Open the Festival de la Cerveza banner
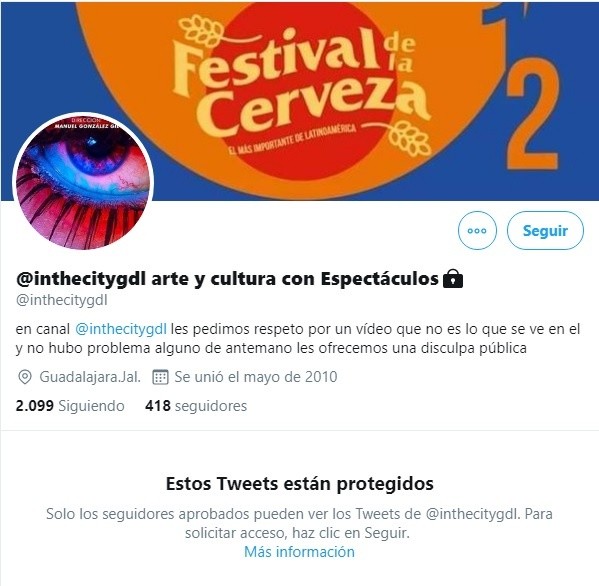Viewport: 599px width, 586px height. 300,101
